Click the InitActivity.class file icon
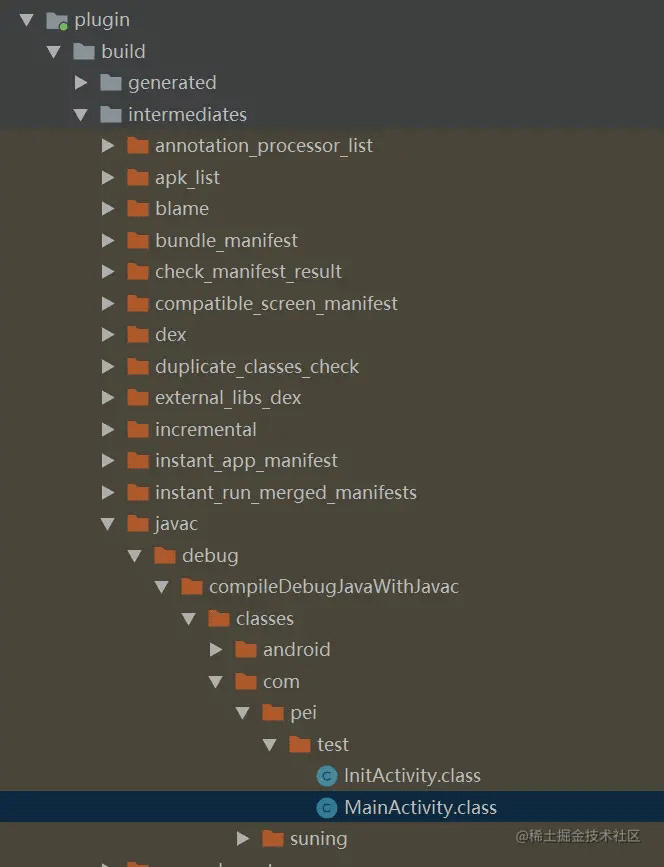 click(326, 776)
